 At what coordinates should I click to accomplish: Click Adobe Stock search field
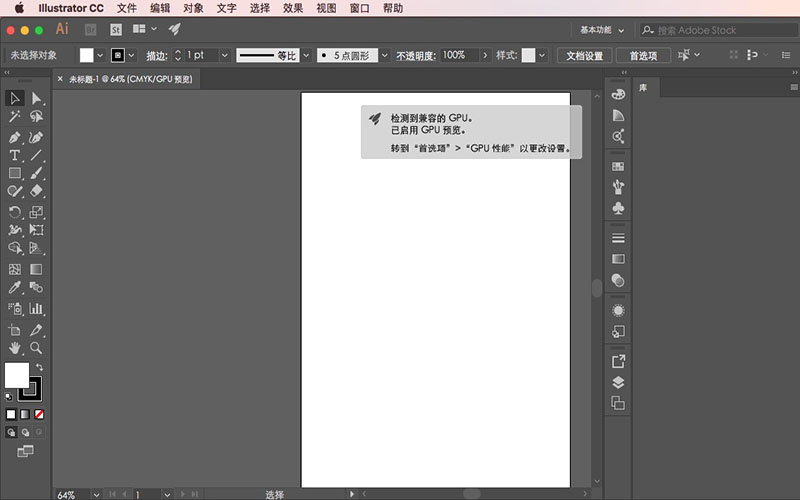tap(718, 30)
